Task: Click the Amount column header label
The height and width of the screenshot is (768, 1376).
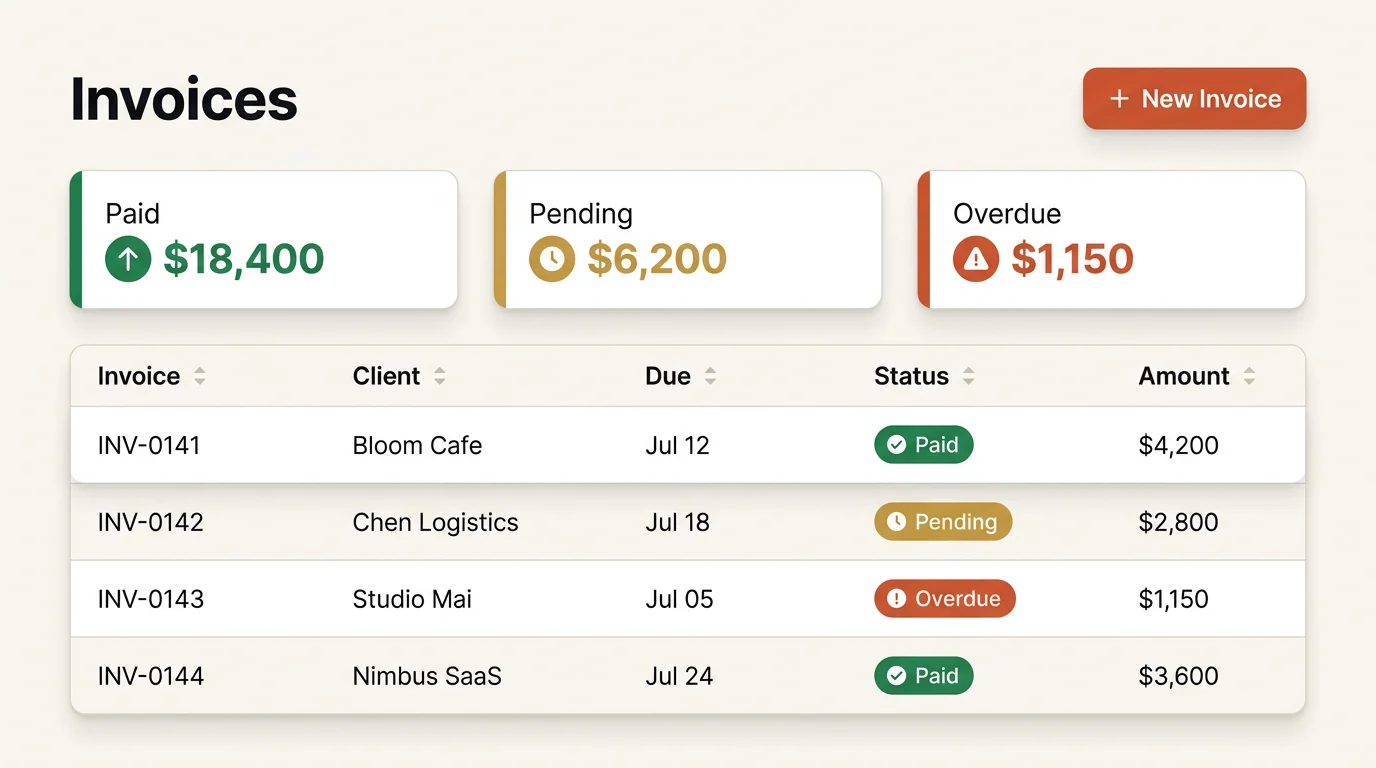Action: [1184, 376]
